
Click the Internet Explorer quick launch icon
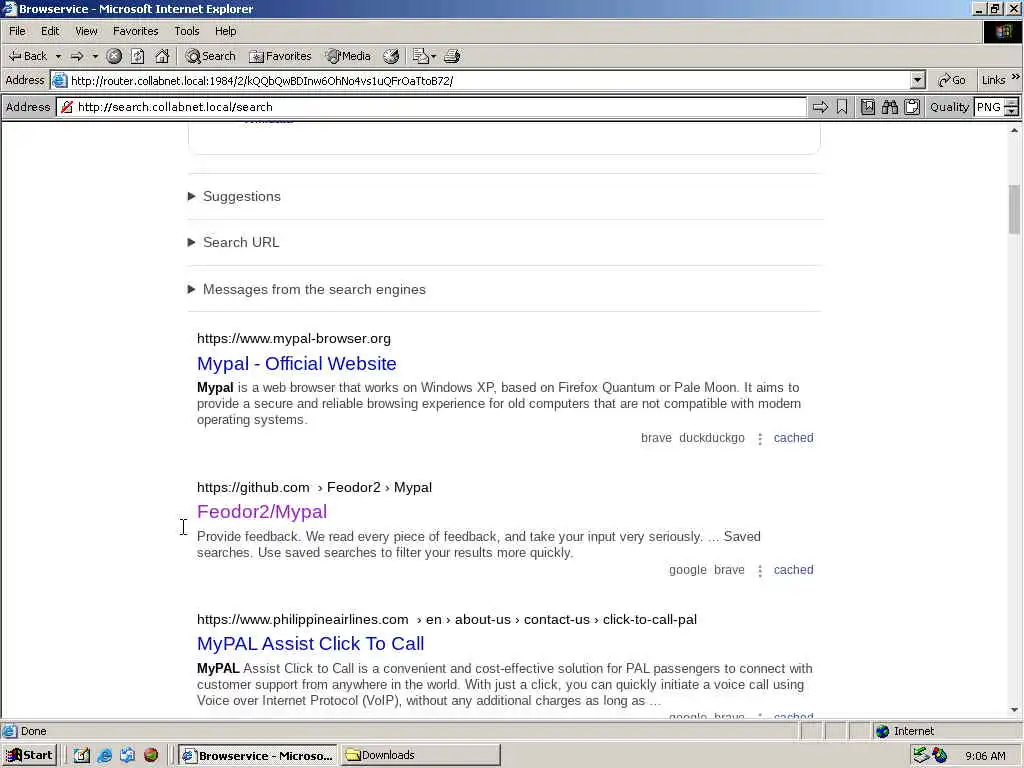coord(104,756)
